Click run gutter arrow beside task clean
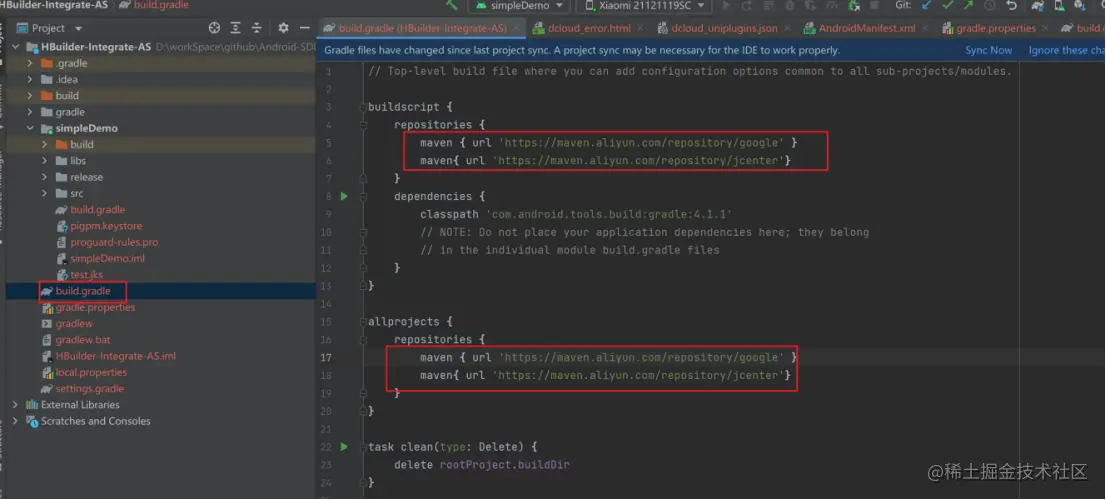Viewport: 1106px width, 500px height. tap(344, 446)
